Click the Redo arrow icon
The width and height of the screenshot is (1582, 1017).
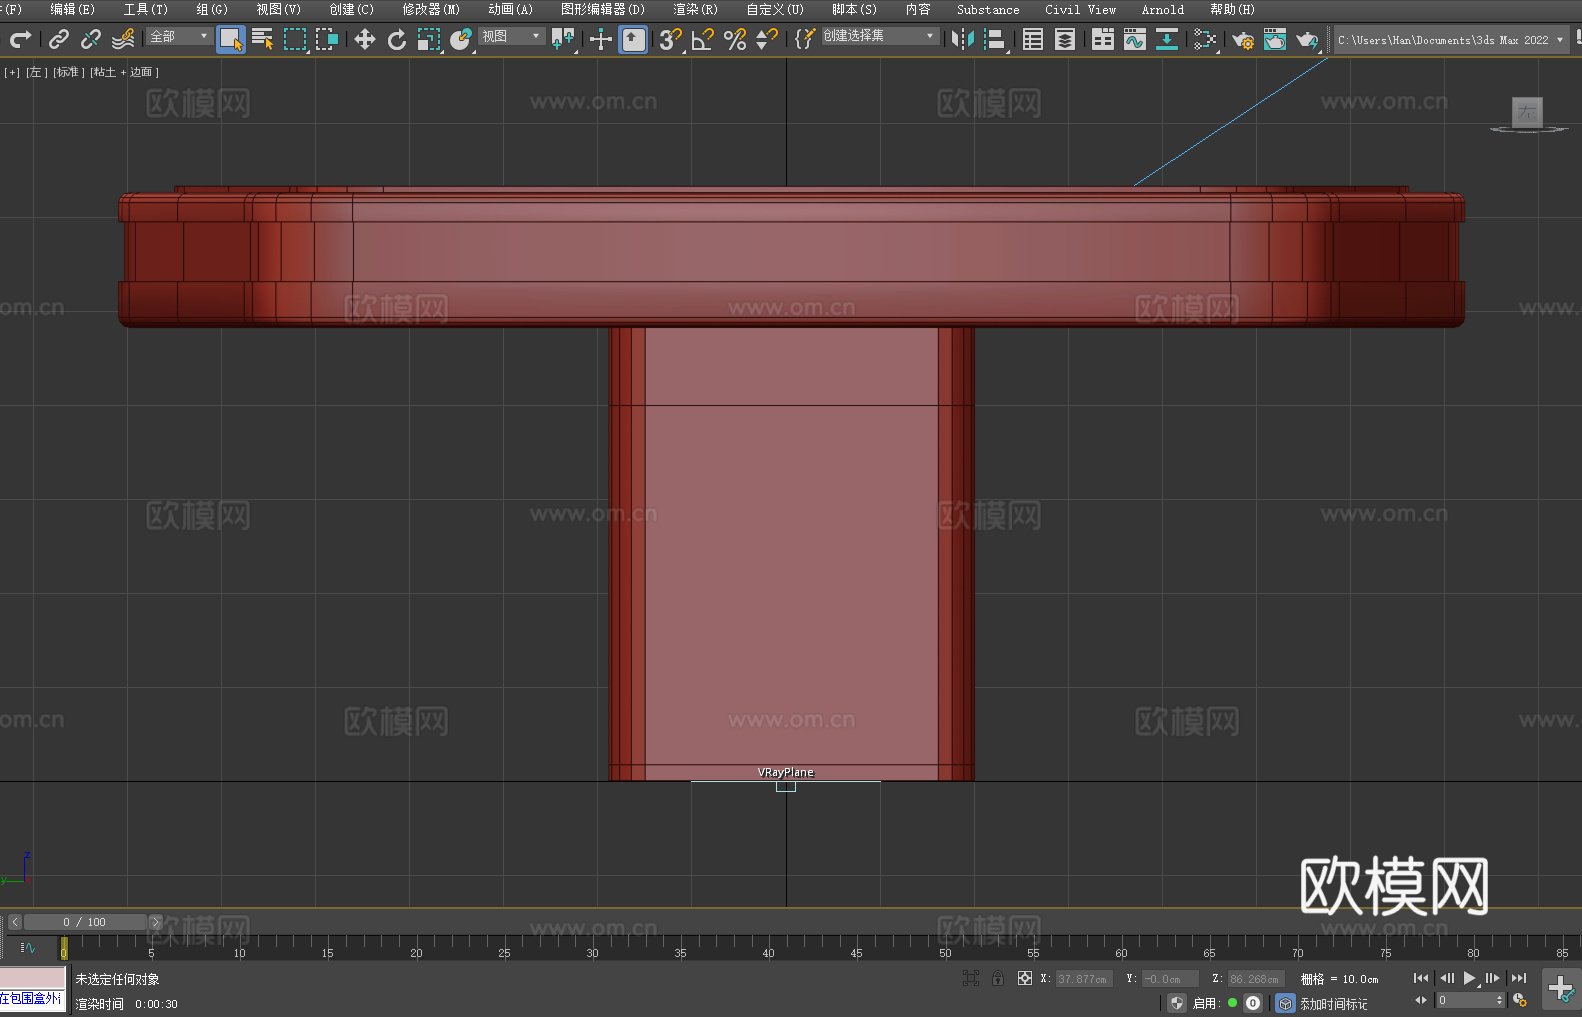tap(20, 39)
